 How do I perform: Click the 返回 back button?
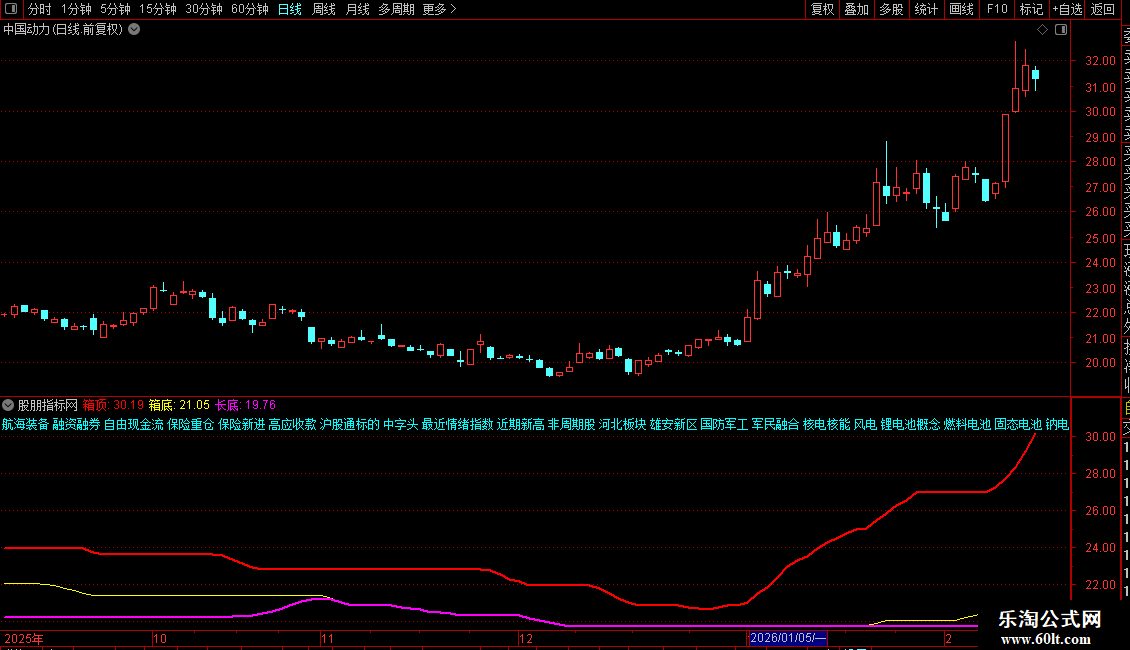pyautogui.click(x=1103, y=9)
